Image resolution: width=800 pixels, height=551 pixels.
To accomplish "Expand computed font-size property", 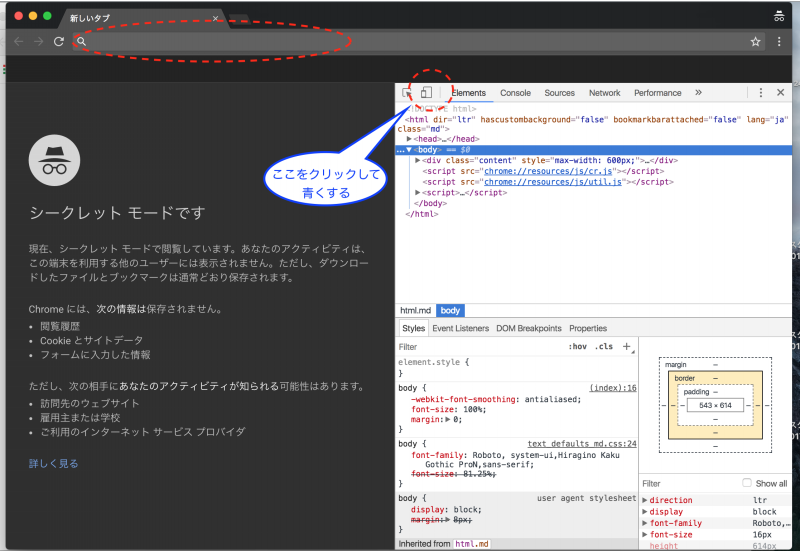I will click(x=645, y=535).
